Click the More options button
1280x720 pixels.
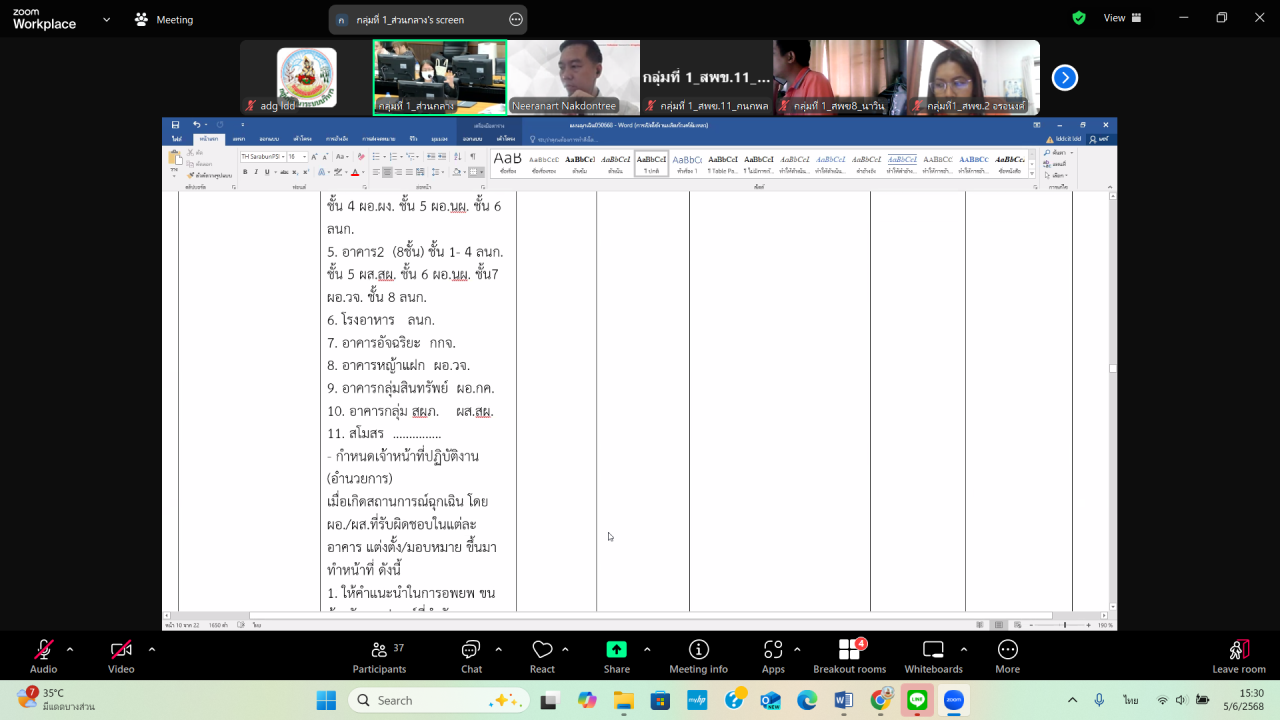pyautogui.click(x=1007, y=655)
